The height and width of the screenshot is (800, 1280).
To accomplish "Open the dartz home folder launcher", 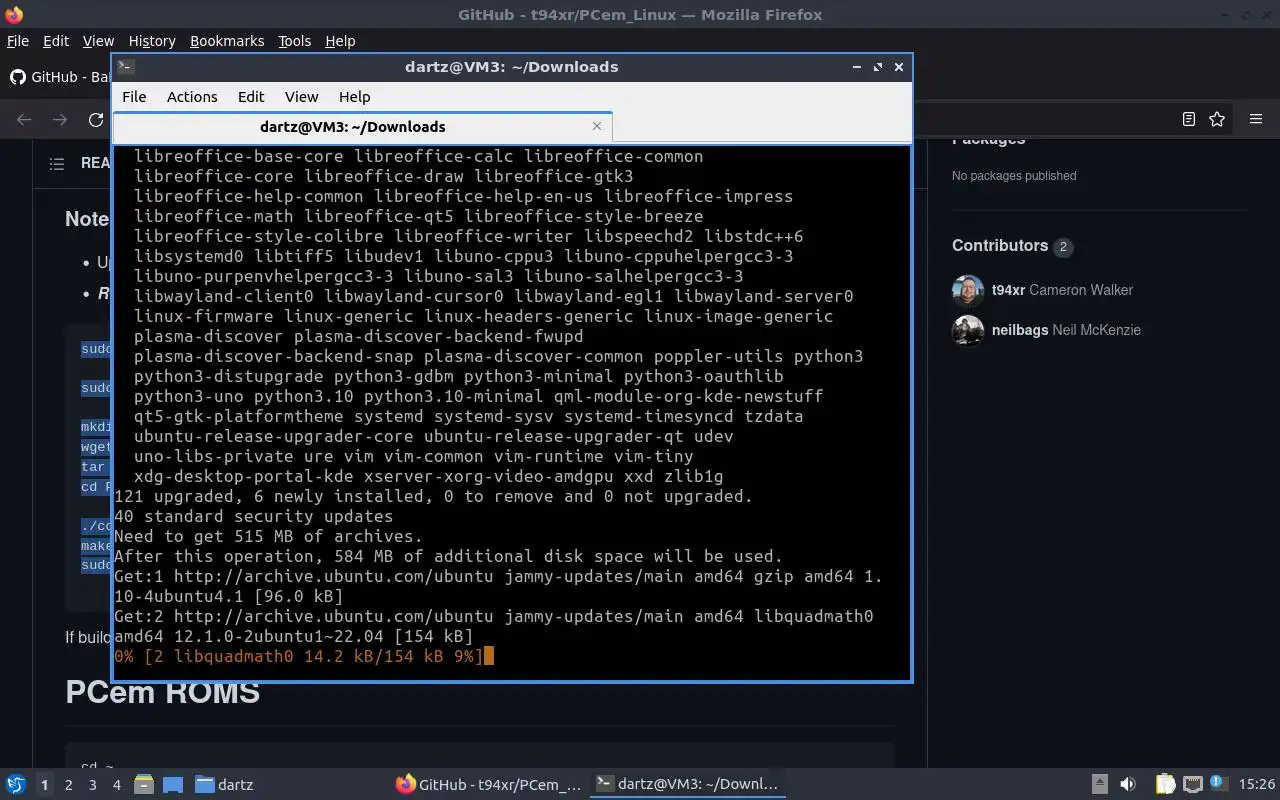I will coord(224,784).
